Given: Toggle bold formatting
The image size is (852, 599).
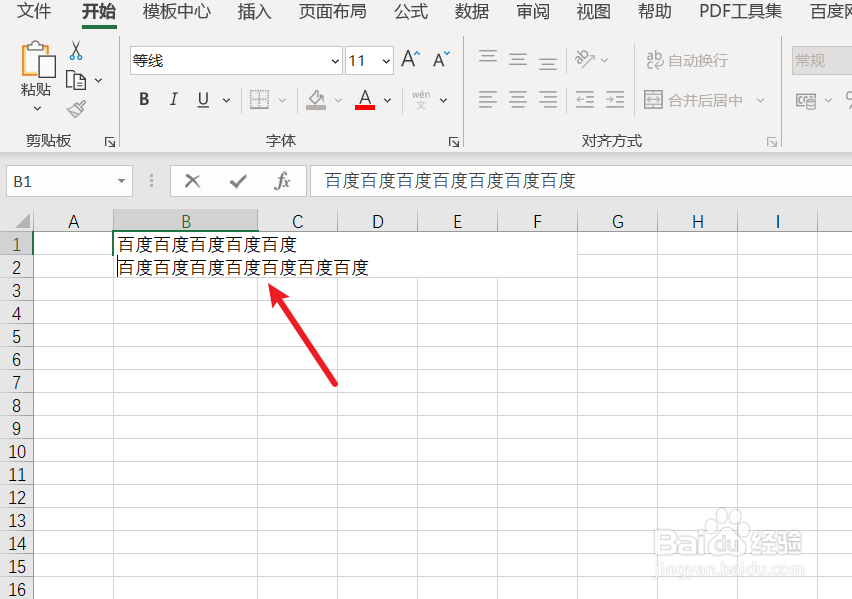Looking at the screenshot, I should (x=144, y=99).
